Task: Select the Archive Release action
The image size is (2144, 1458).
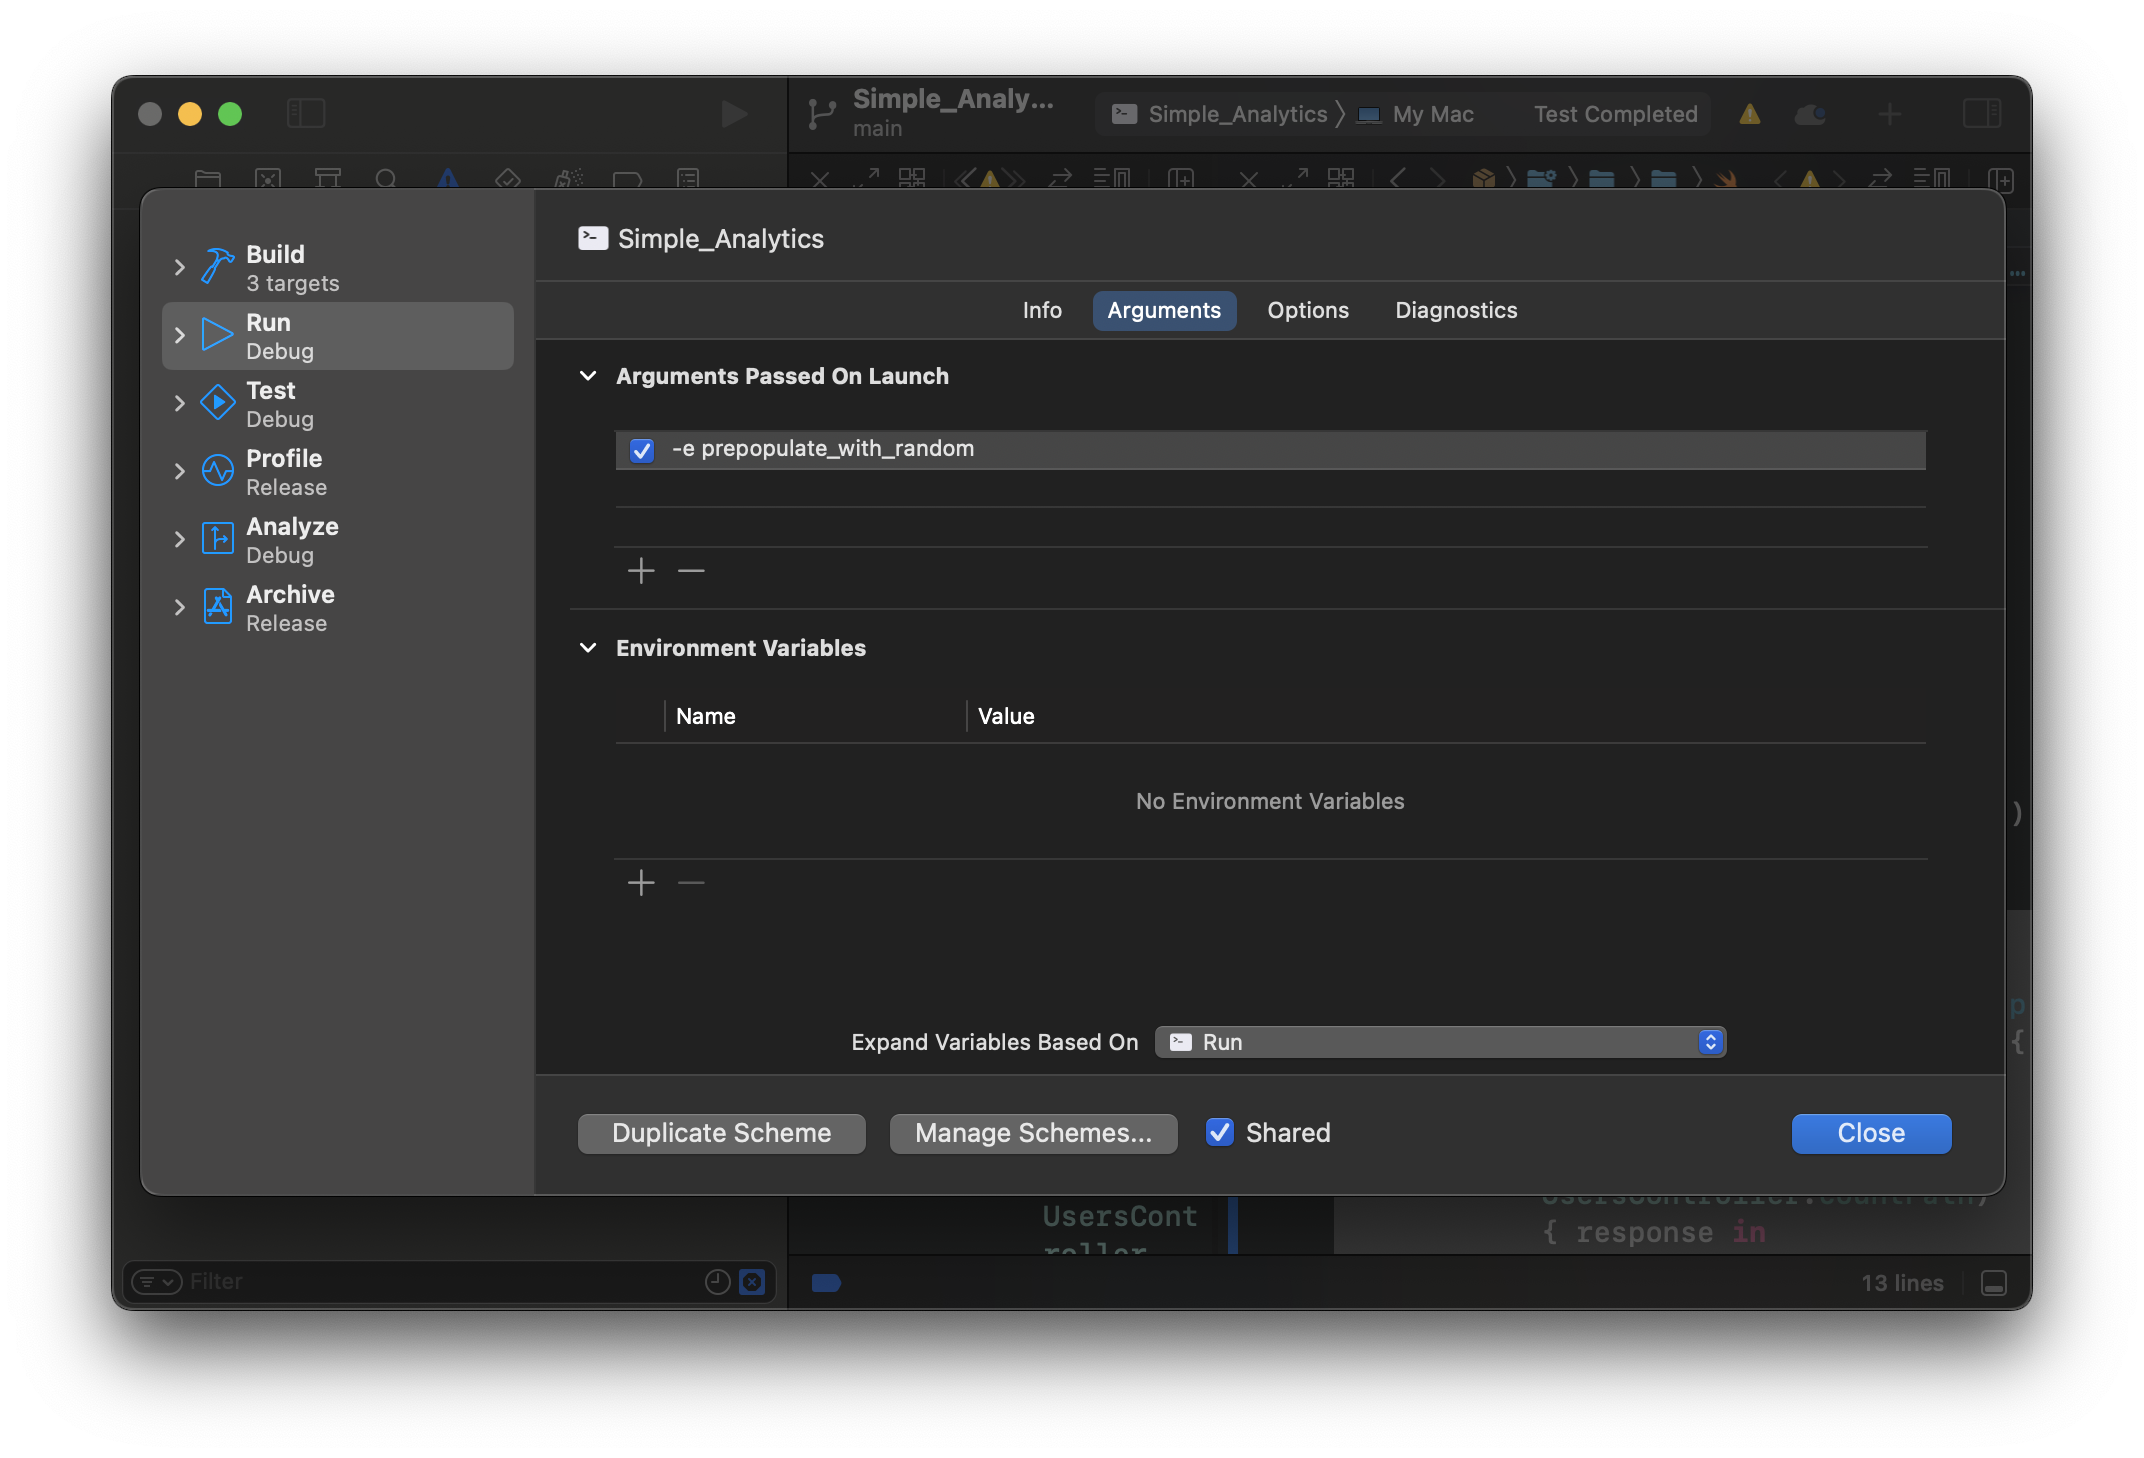Action: [x=337, y=608]
